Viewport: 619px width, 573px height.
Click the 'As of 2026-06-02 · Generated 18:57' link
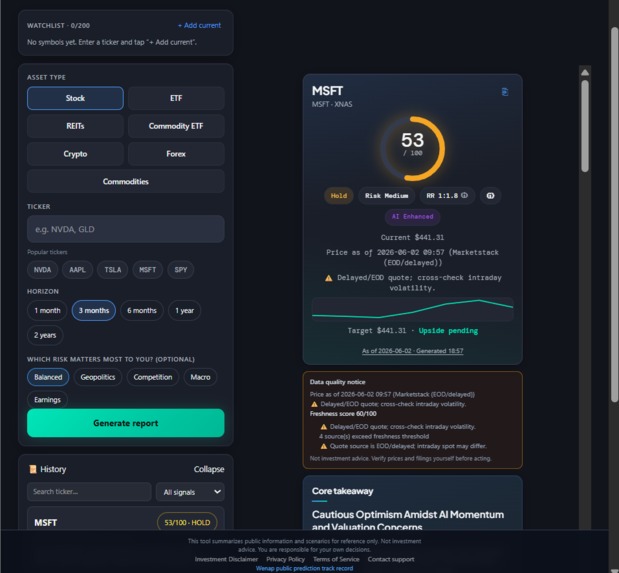point(413,351)
